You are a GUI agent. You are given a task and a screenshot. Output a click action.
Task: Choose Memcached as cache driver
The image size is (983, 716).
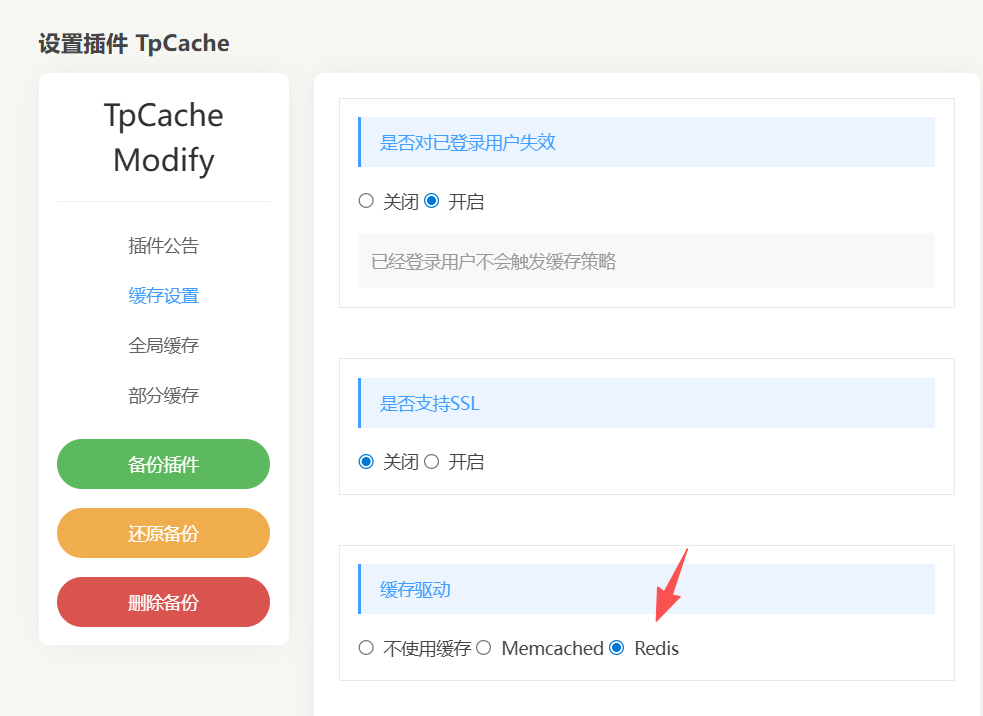[x=483, y=648]
